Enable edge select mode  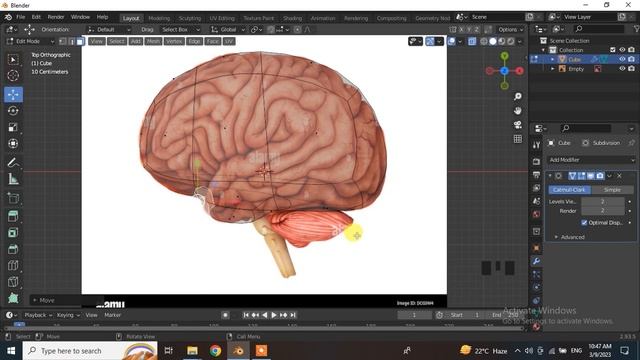(71, 41)
